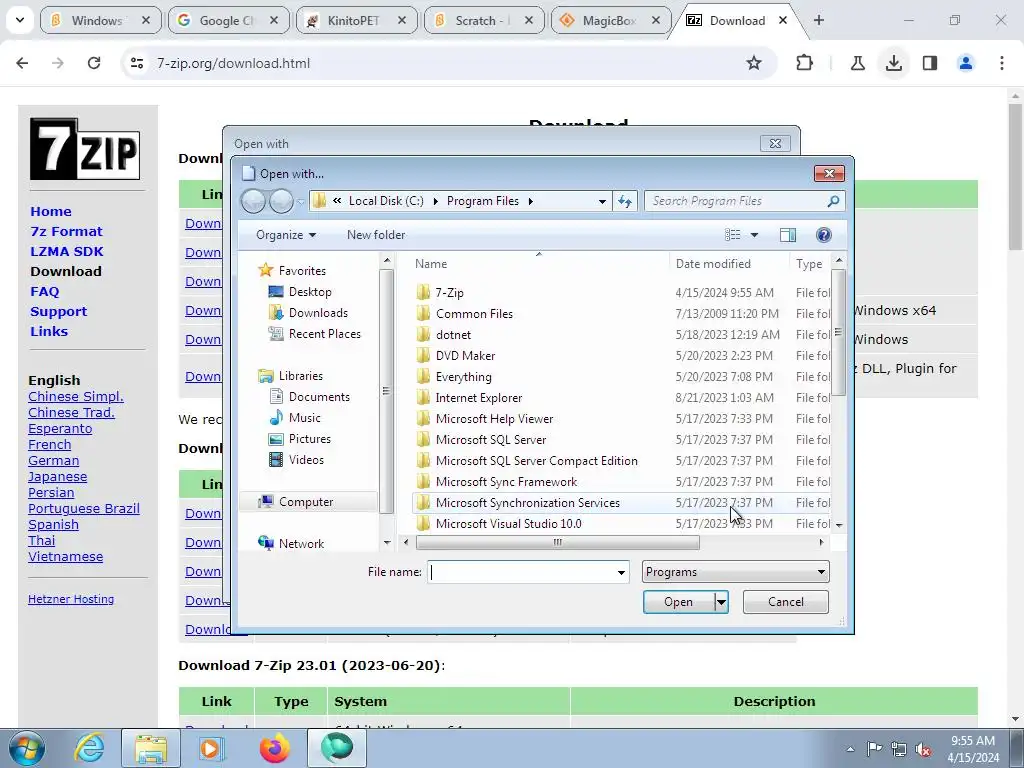Switch to the Google Chrome tab
This screenshot has height=768, width=1024.
pyautogui.click(x=227, y=21)
